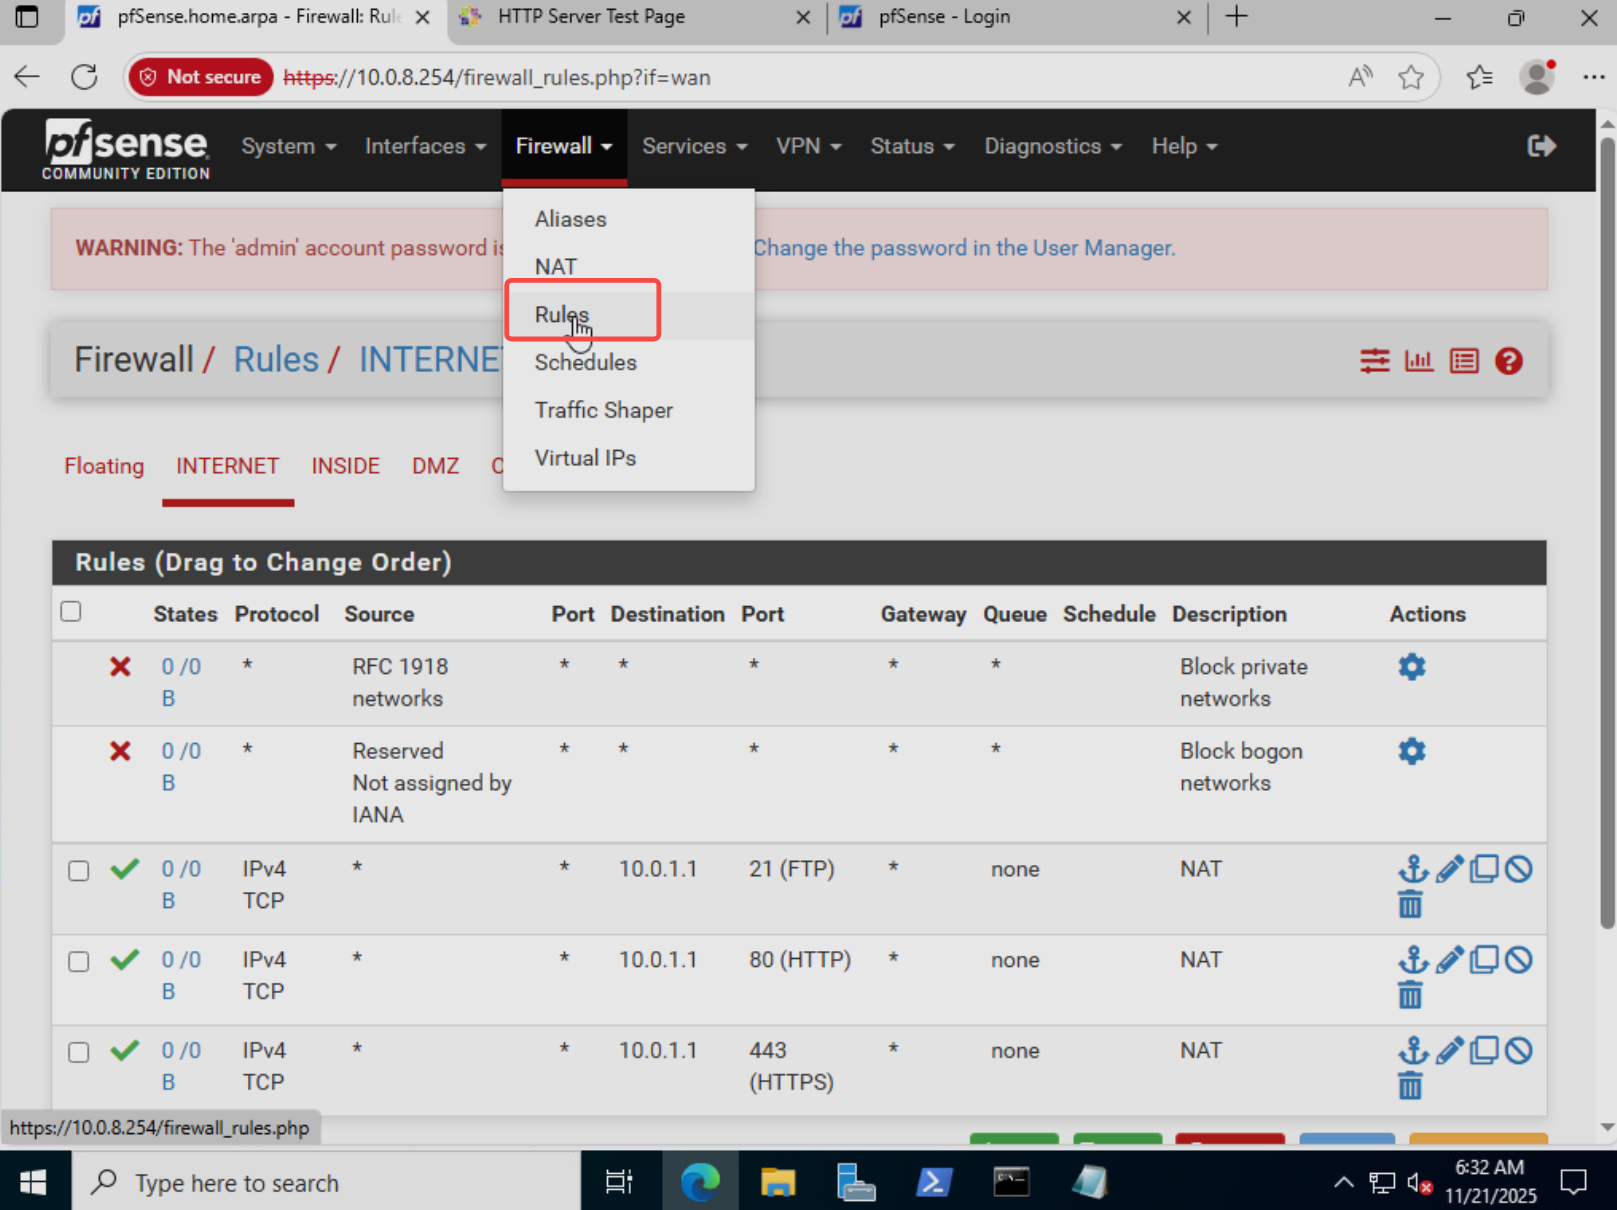This screenshot has width=1617, height=1210.
Task: Collapse the Firewall dropdown menu
Action: click(x=564, y=146)
